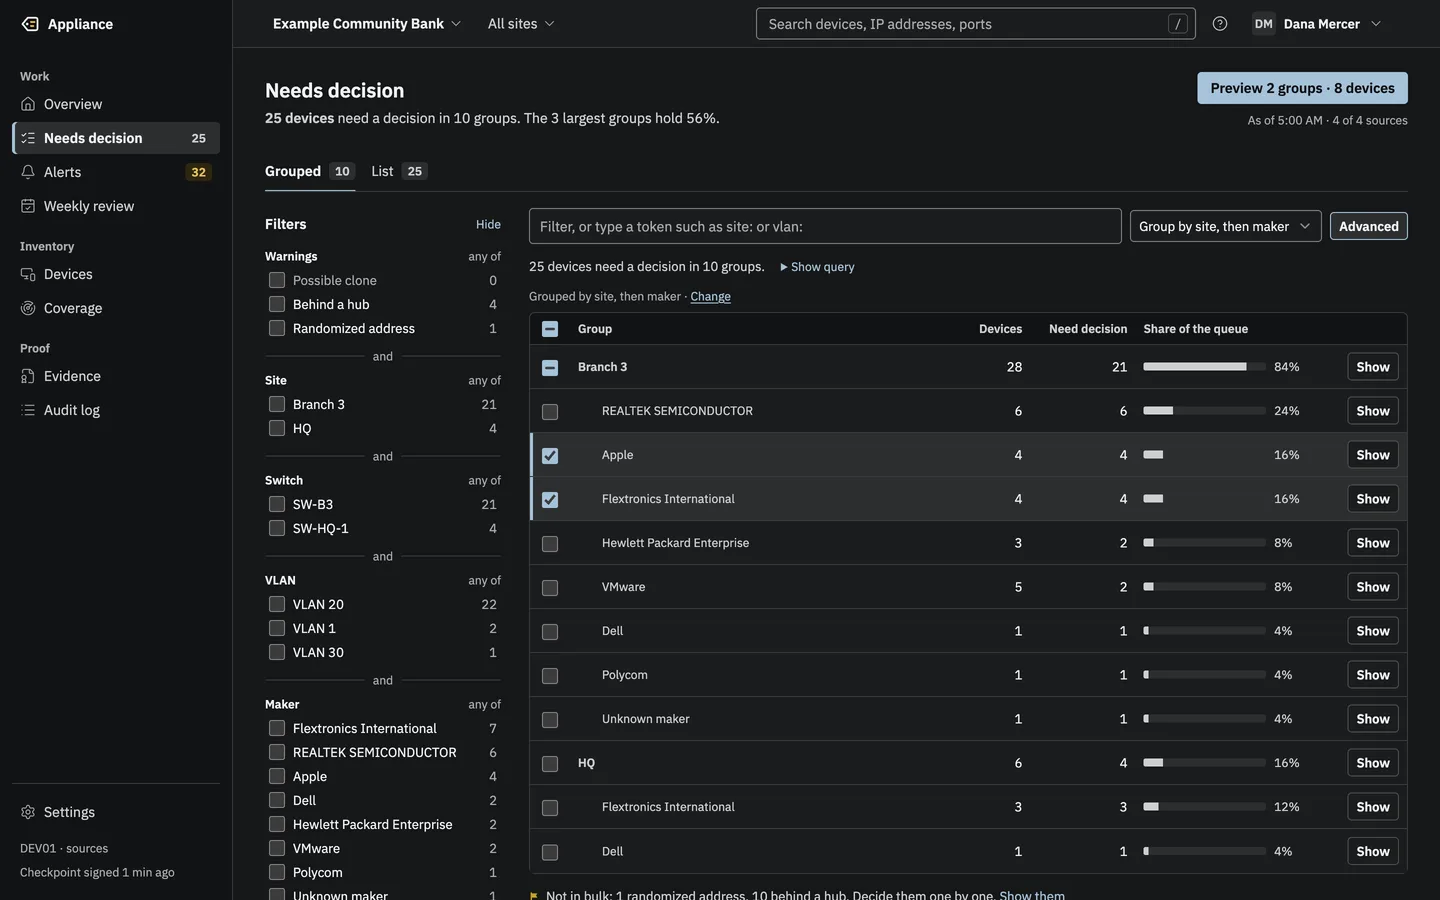The image size is (1440, 900).
Task: Open the Dana Mercer account menu
Action: pyautogui.click(x=1317, y=24)
